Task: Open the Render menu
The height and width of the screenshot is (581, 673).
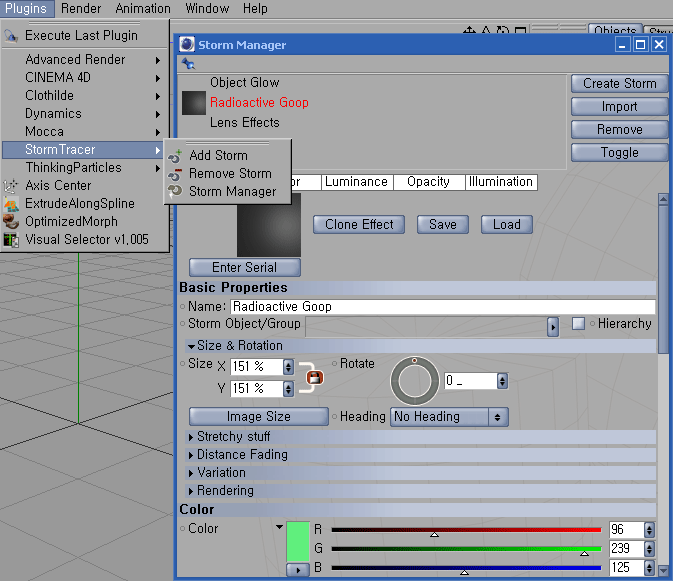Action: tap(81, 9)
